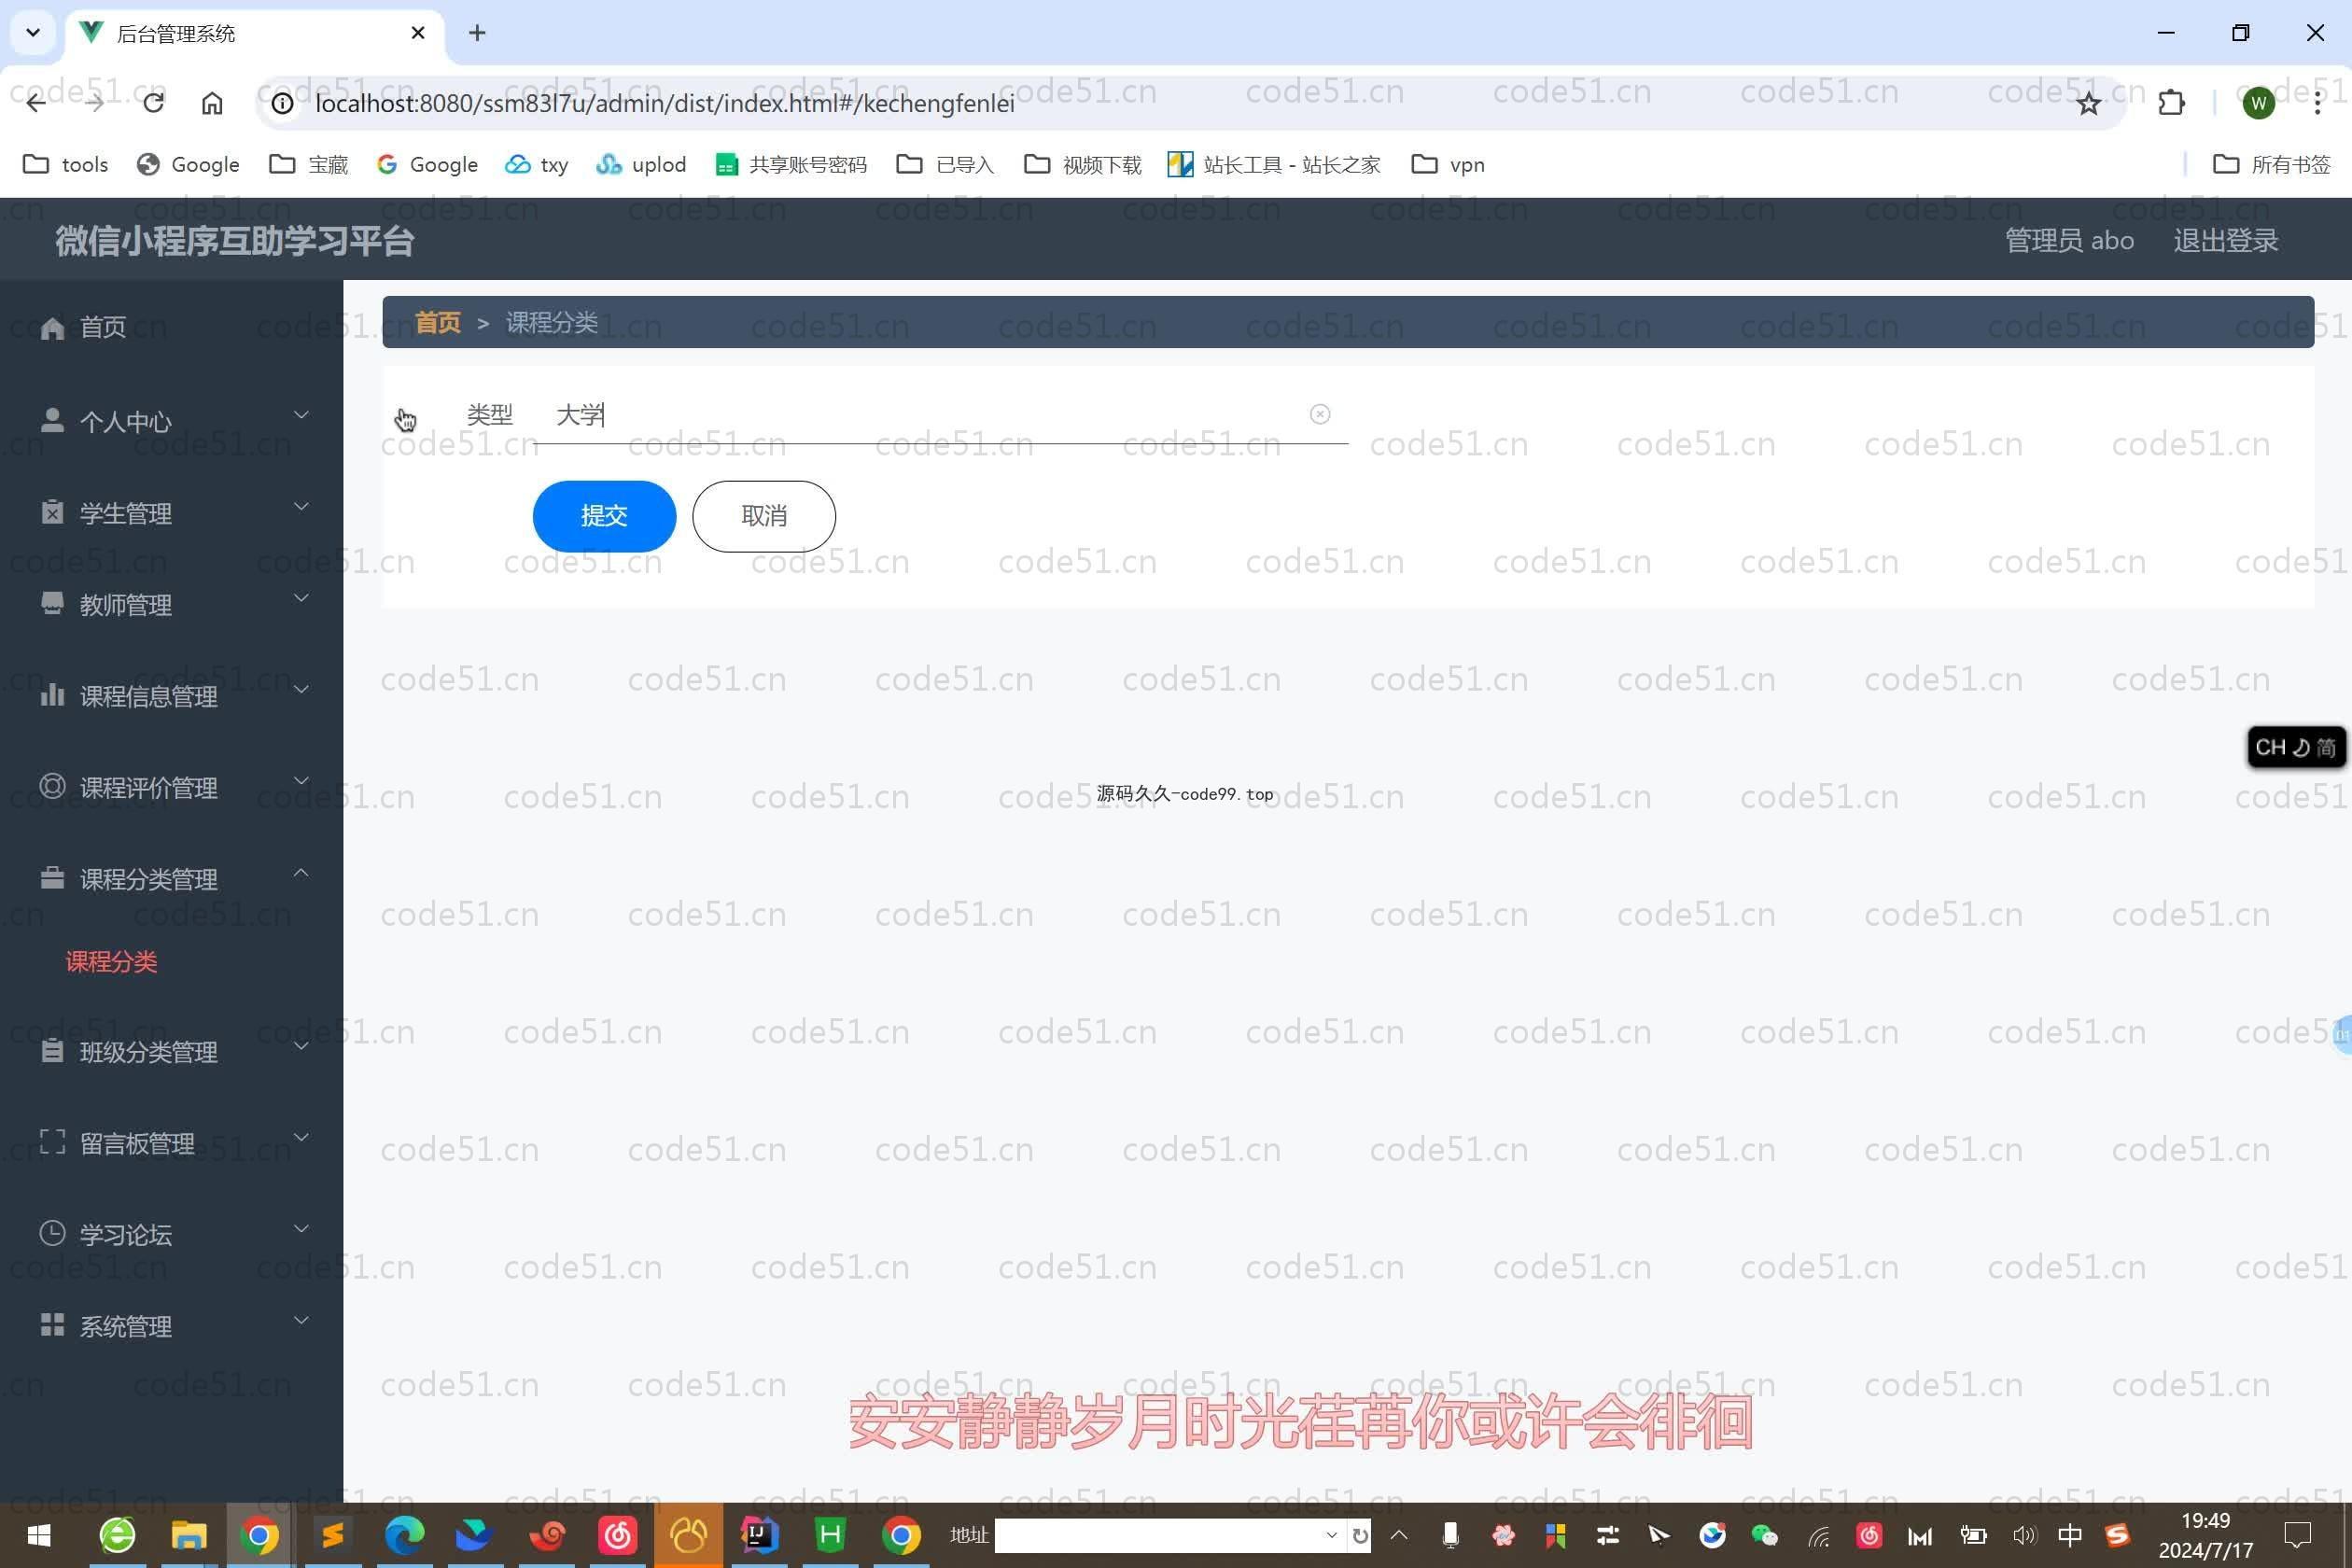
Task: Expand the 课程评价管理 menu chevron
Action: coord(301,781)
